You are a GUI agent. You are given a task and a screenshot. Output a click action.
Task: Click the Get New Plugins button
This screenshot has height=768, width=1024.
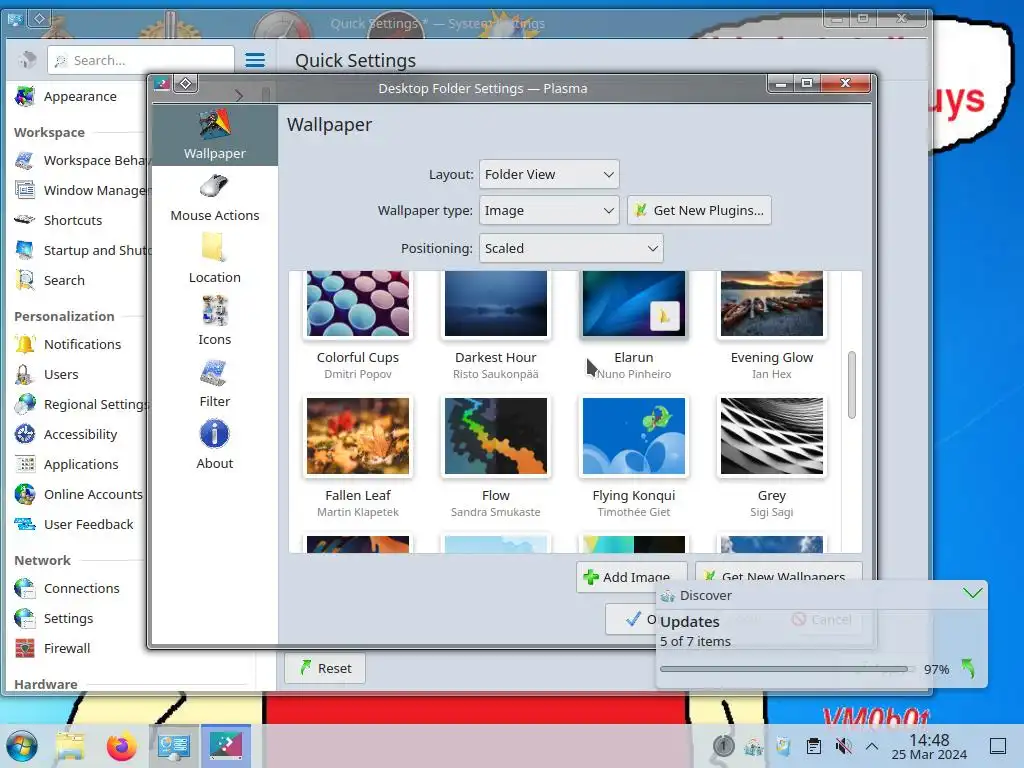(699, 210)
